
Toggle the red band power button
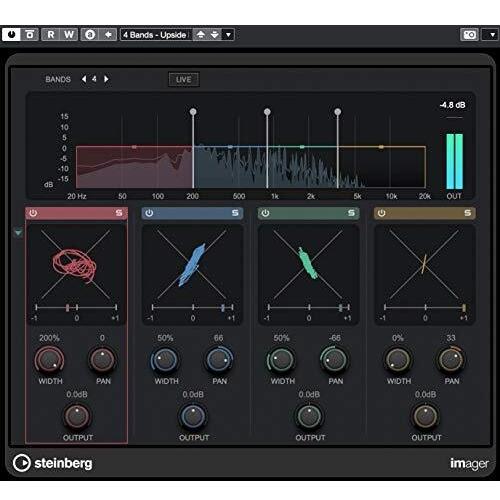tap(33, 213)
